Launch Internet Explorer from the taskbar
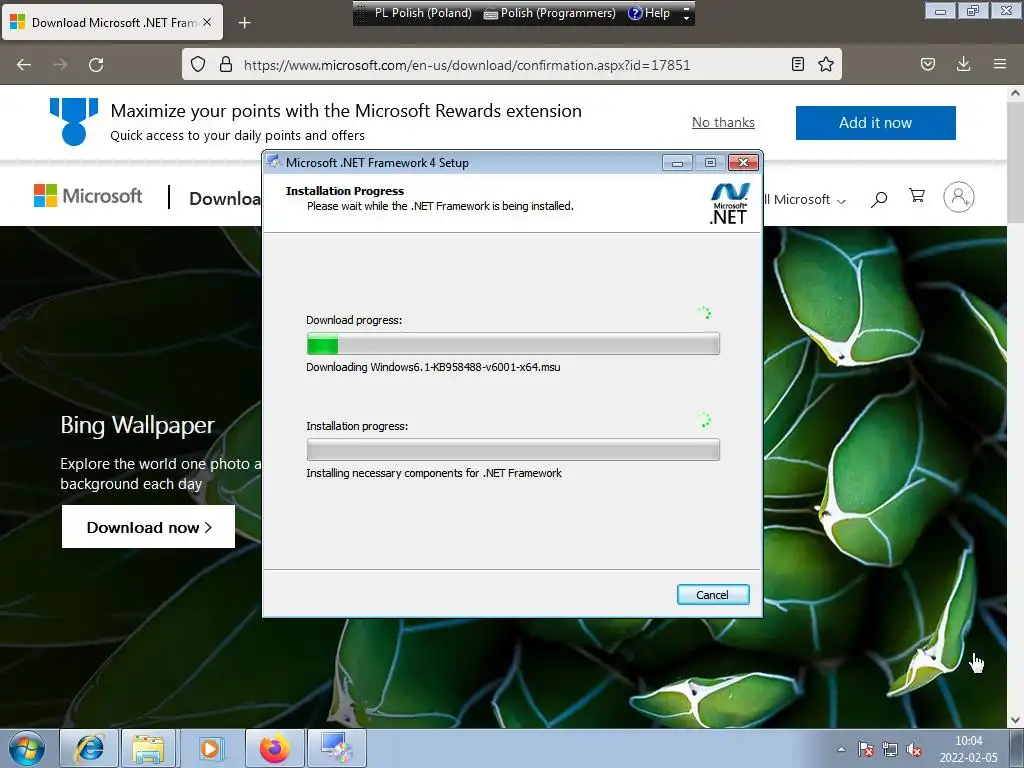 [89, 748]
